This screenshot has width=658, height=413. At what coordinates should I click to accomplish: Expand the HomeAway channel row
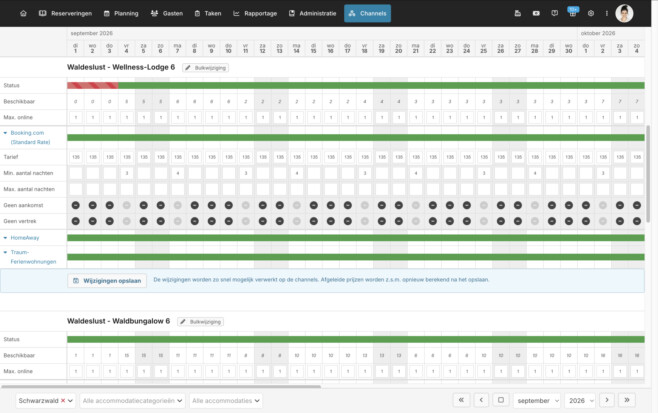coord(21,238)
